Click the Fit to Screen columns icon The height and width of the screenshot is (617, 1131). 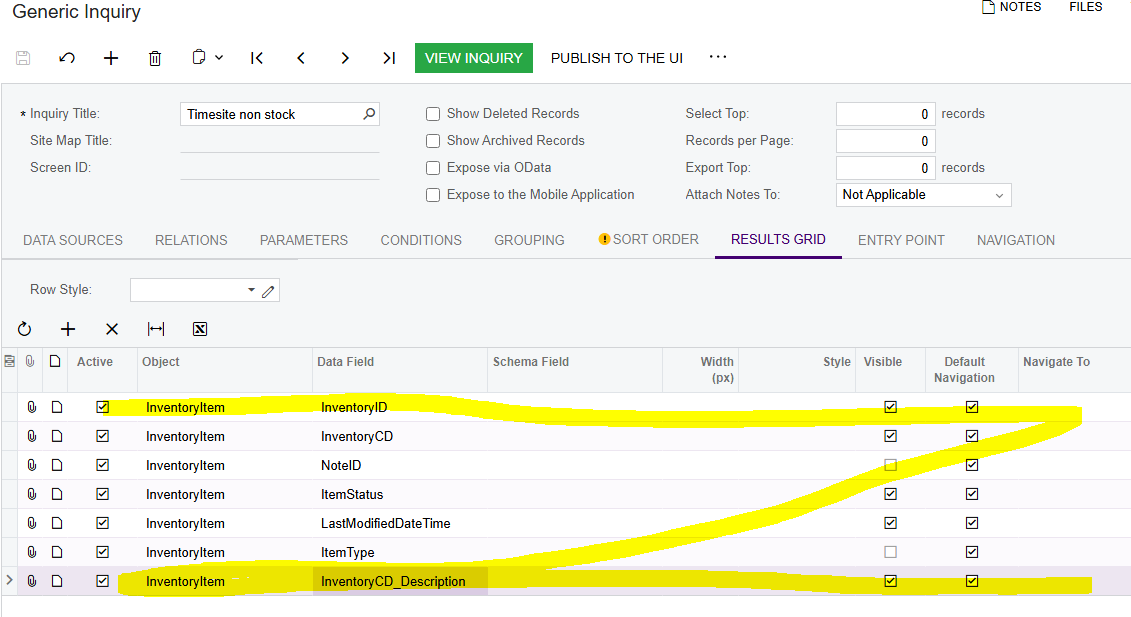pos(156,329)
